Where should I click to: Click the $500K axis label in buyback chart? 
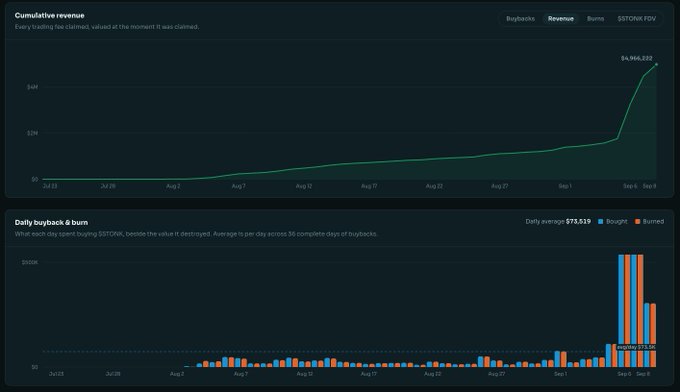click(x=30, y=262)
